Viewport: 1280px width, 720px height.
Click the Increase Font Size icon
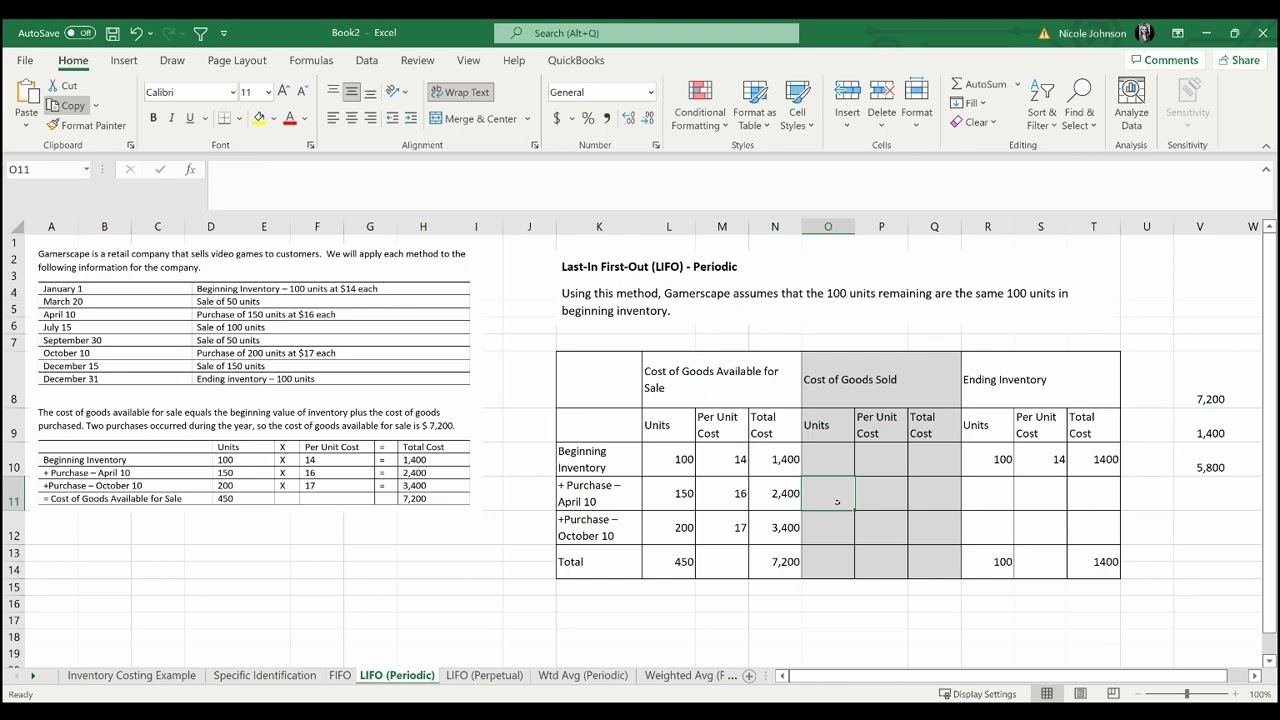(x=285, y=92)
